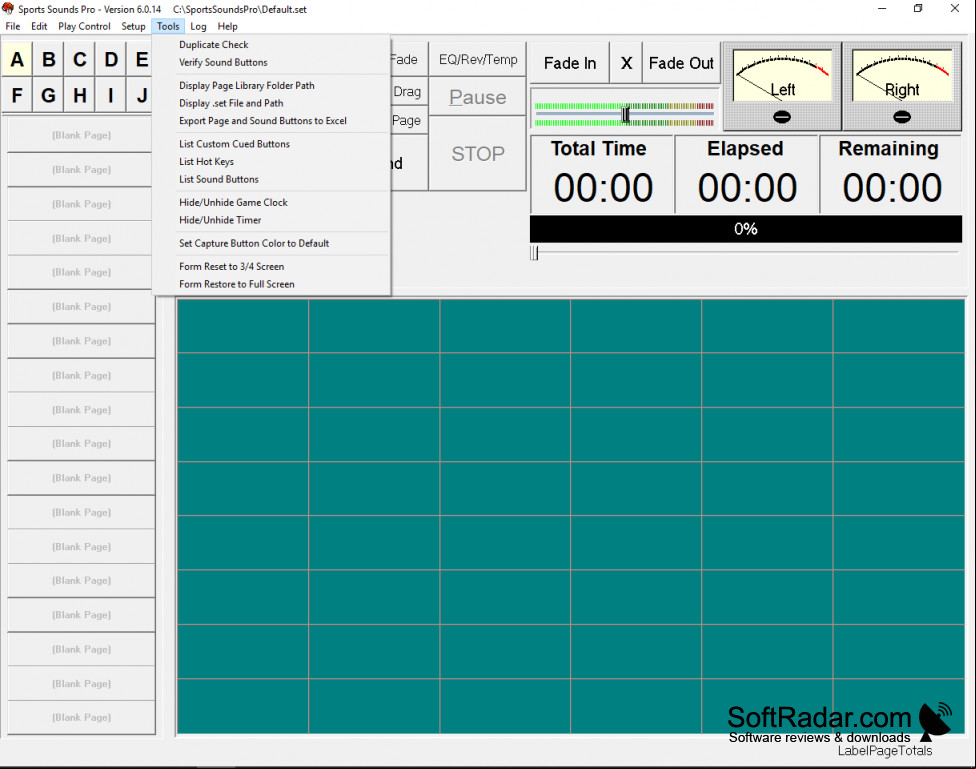Minimize the Sports Sounds Pro window
The image size is (976, 769).
(882, 9)
